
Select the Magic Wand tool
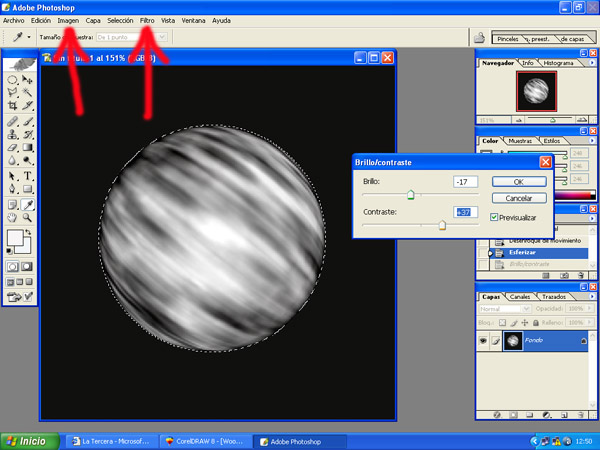27,92
